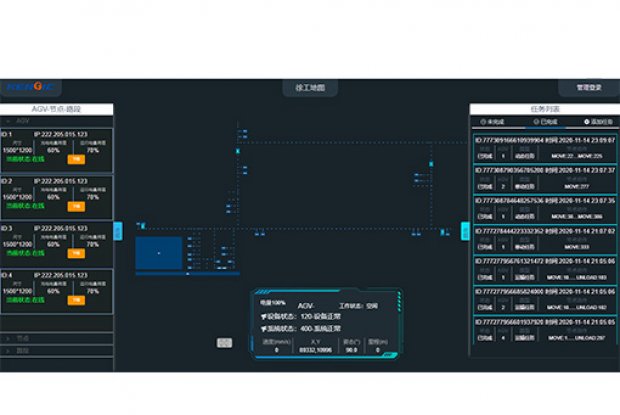Click the small white icon below the map
Screen dimensions: 620x415
[x=224, y=343]
